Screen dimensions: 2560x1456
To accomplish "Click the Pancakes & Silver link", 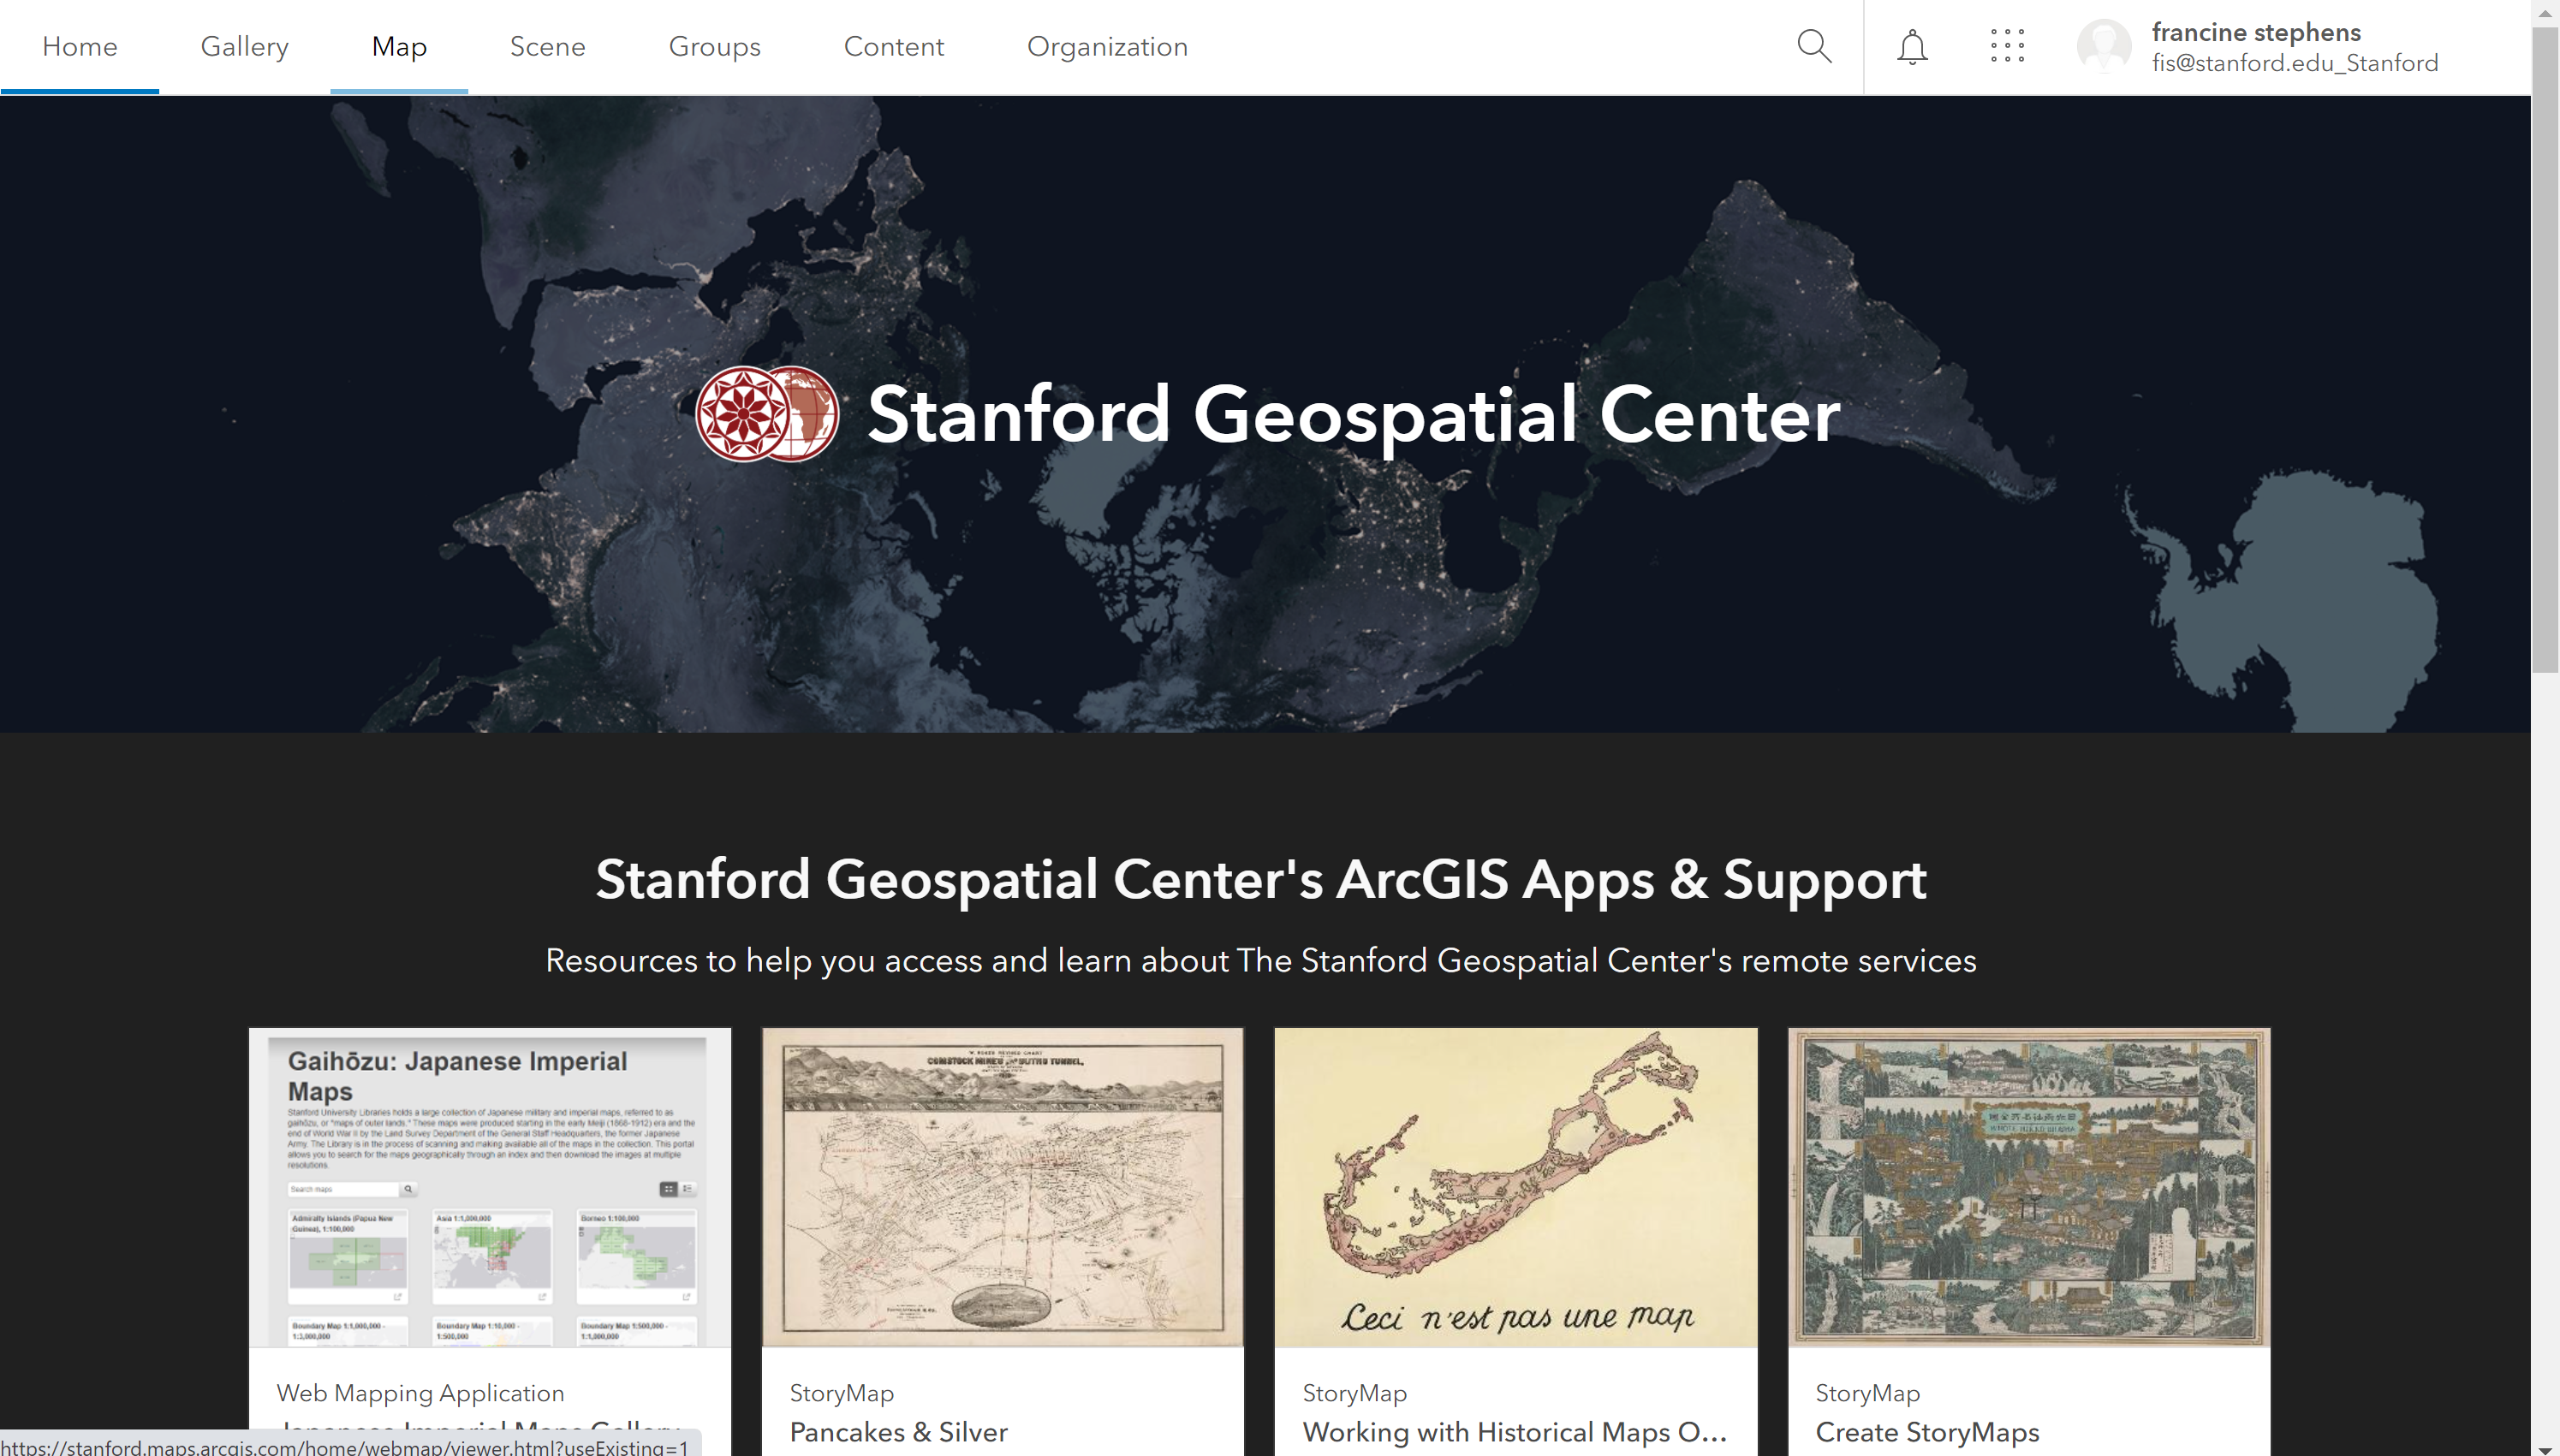I will click(898, 1431).
